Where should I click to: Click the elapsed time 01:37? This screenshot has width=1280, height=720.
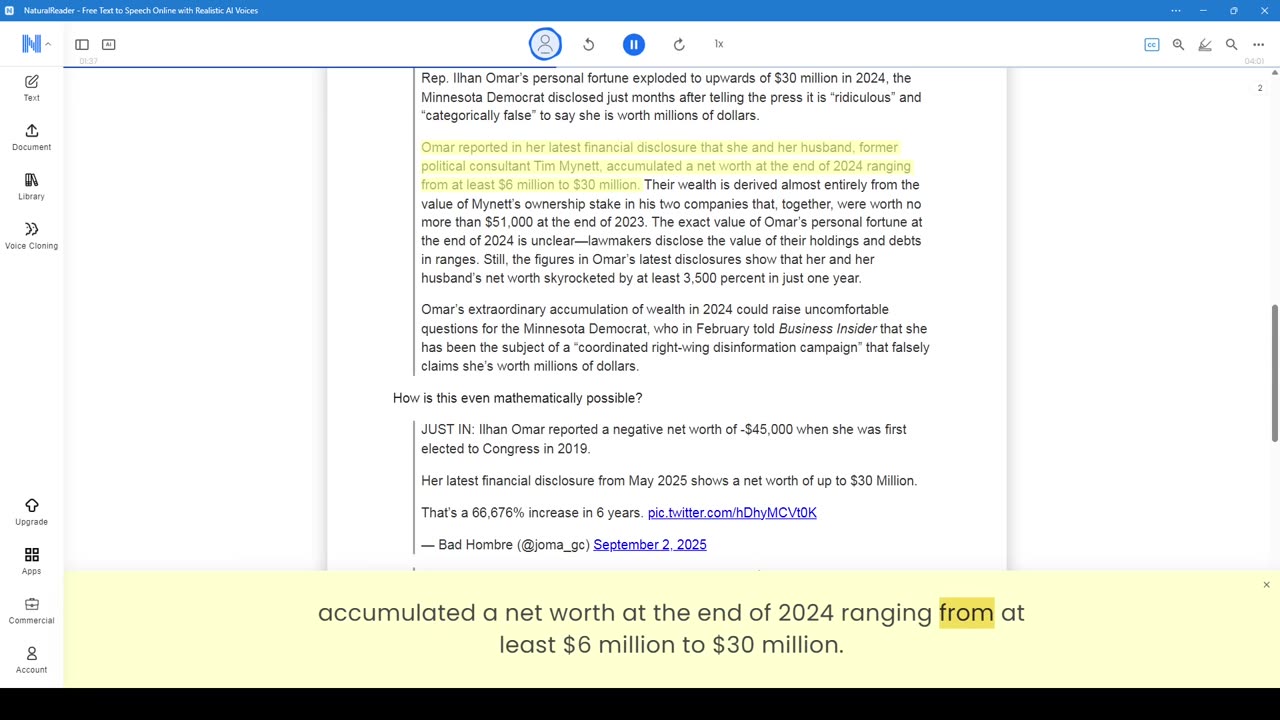click(88, 62)
